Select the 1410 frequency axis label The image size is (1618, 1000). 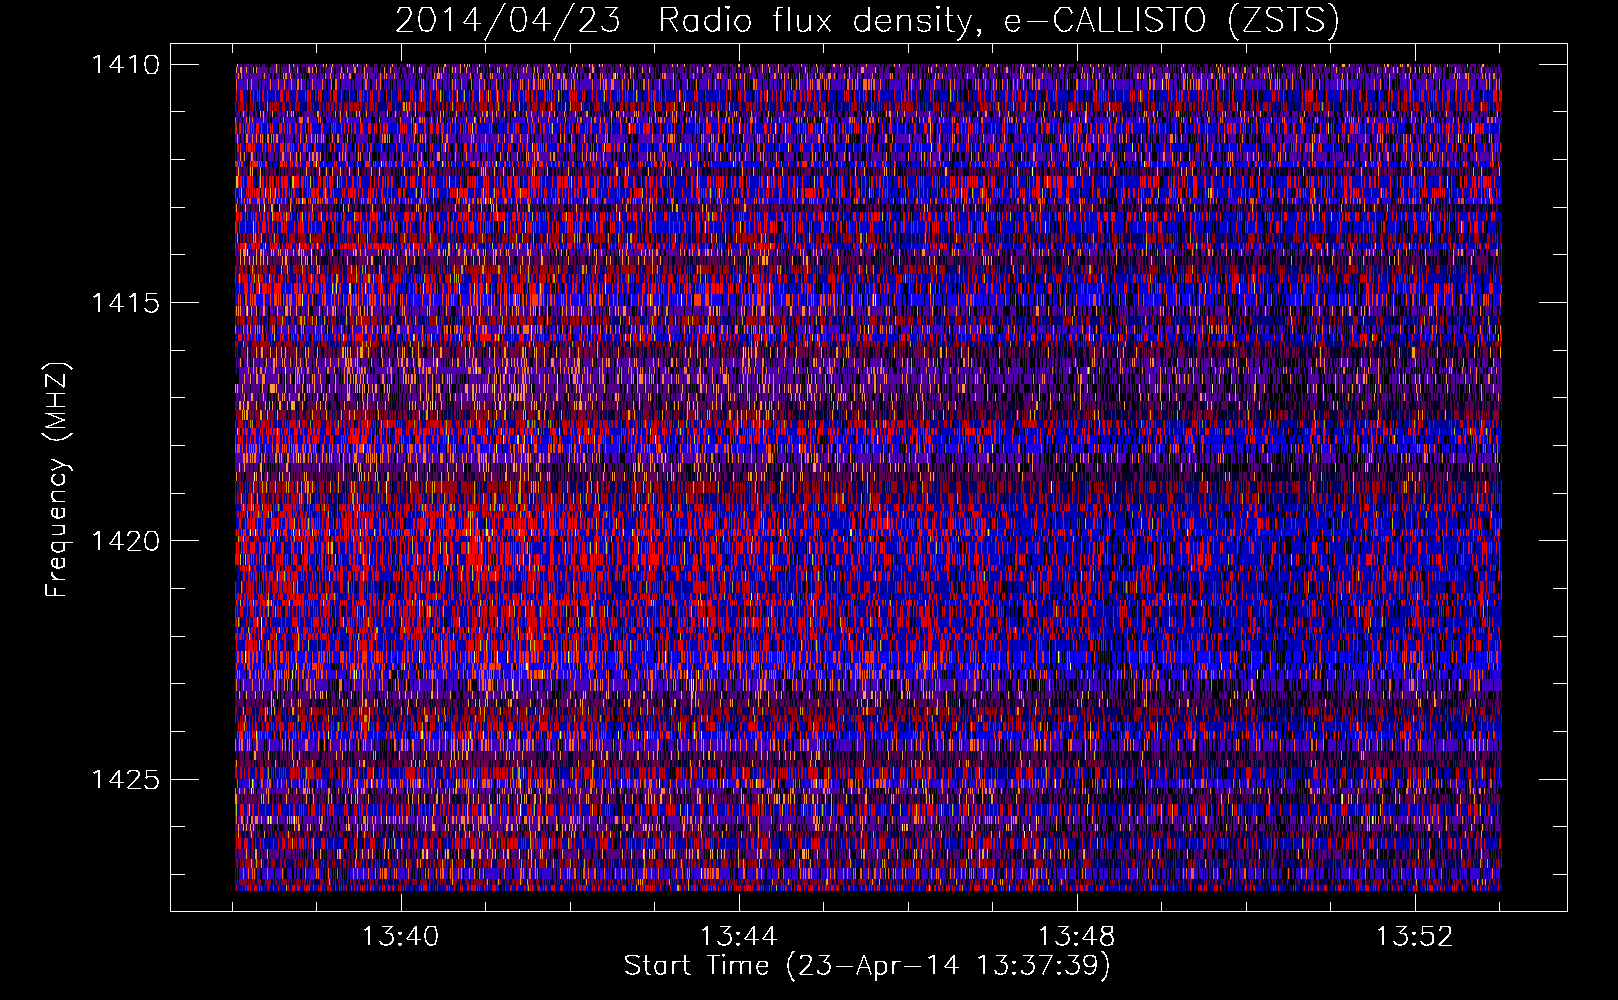click(x=125, y=65)
